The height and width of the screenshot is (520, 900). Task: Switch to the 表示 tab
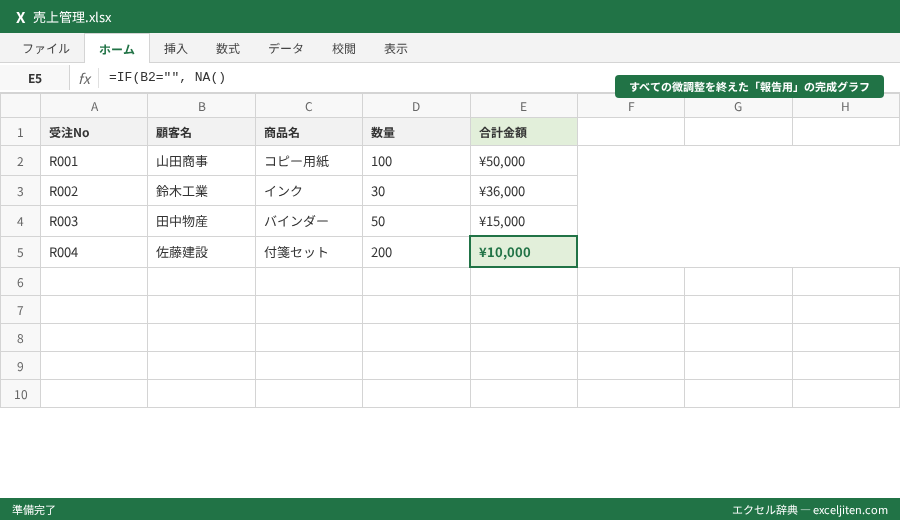pos(395,49)
